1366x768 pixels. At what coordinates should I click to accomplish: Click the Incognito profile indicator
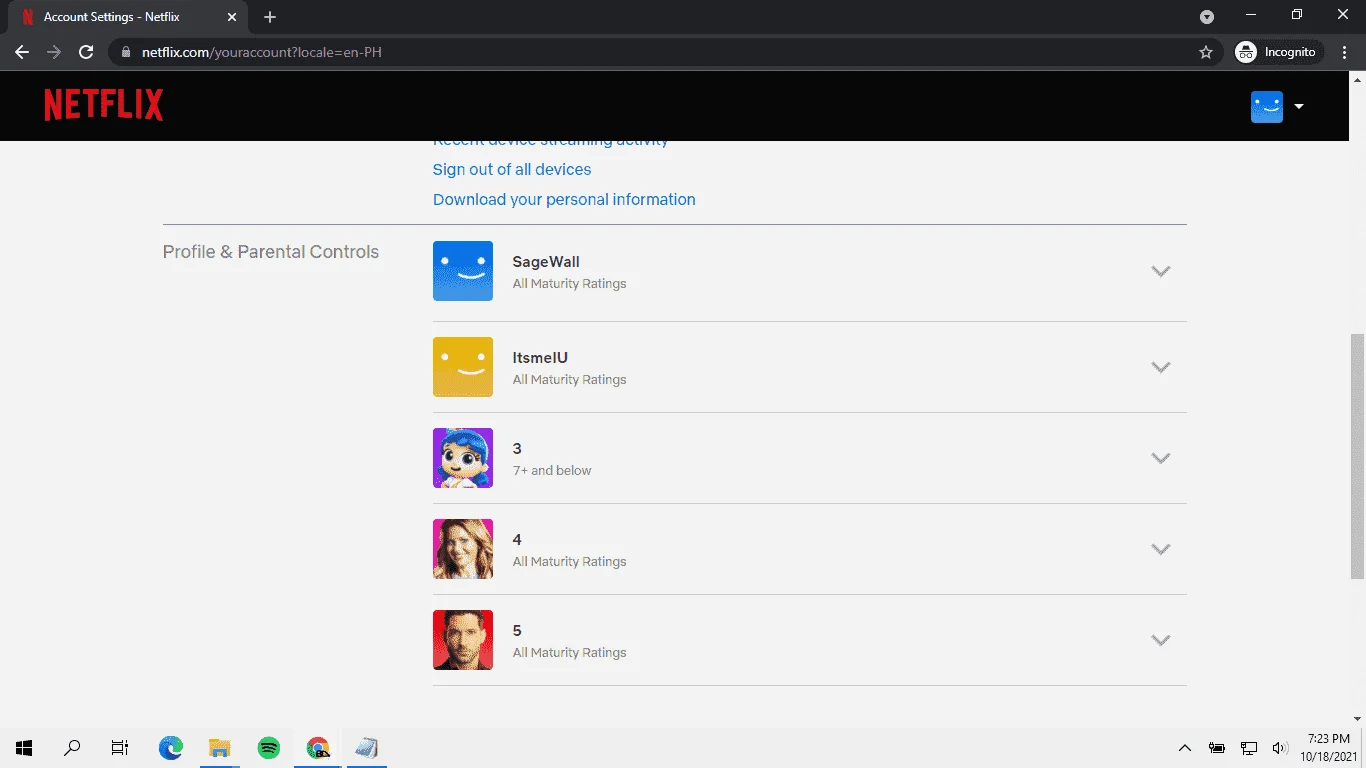(x=1280, y=52)
